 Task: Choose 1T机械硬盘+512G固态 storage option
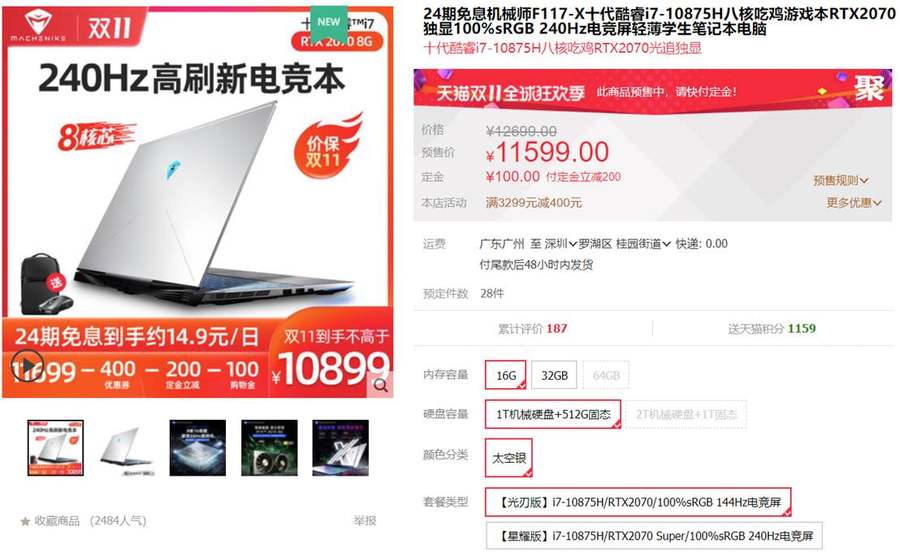click(553, 414)
